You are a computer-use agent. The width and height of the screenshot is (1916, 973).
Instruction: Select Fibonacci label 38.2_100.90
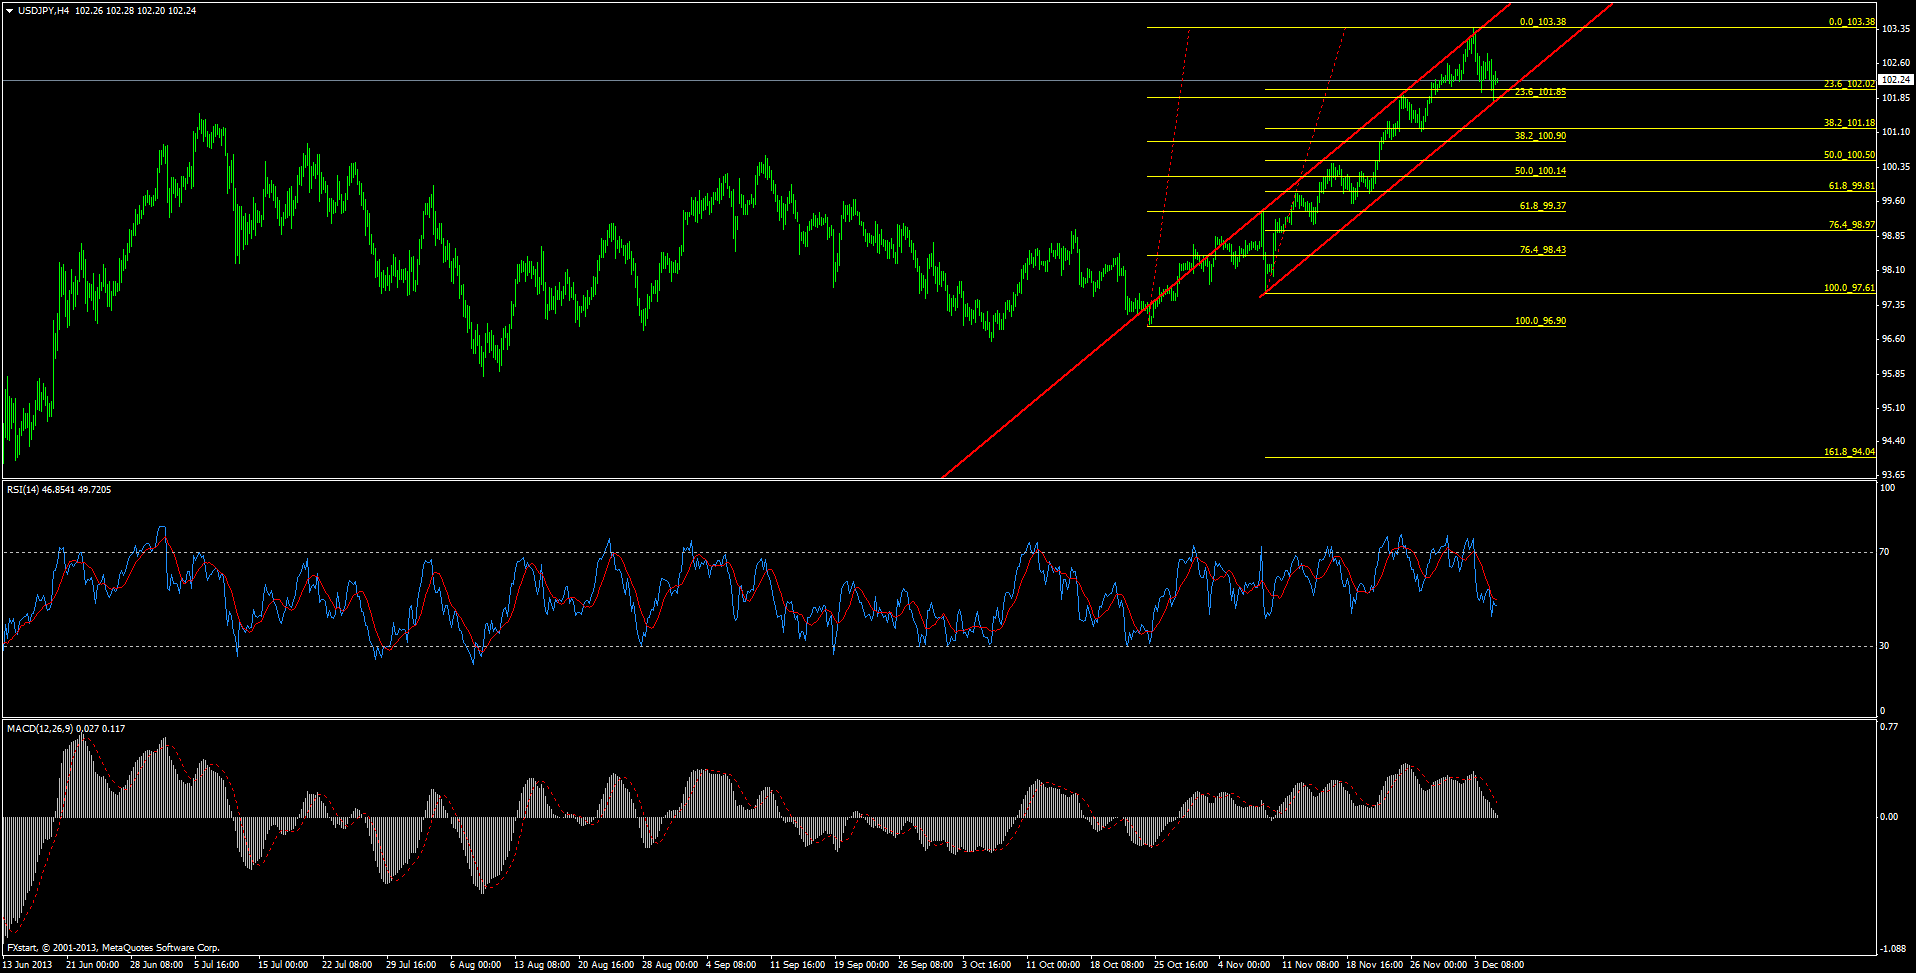[x=1540, y=136]
